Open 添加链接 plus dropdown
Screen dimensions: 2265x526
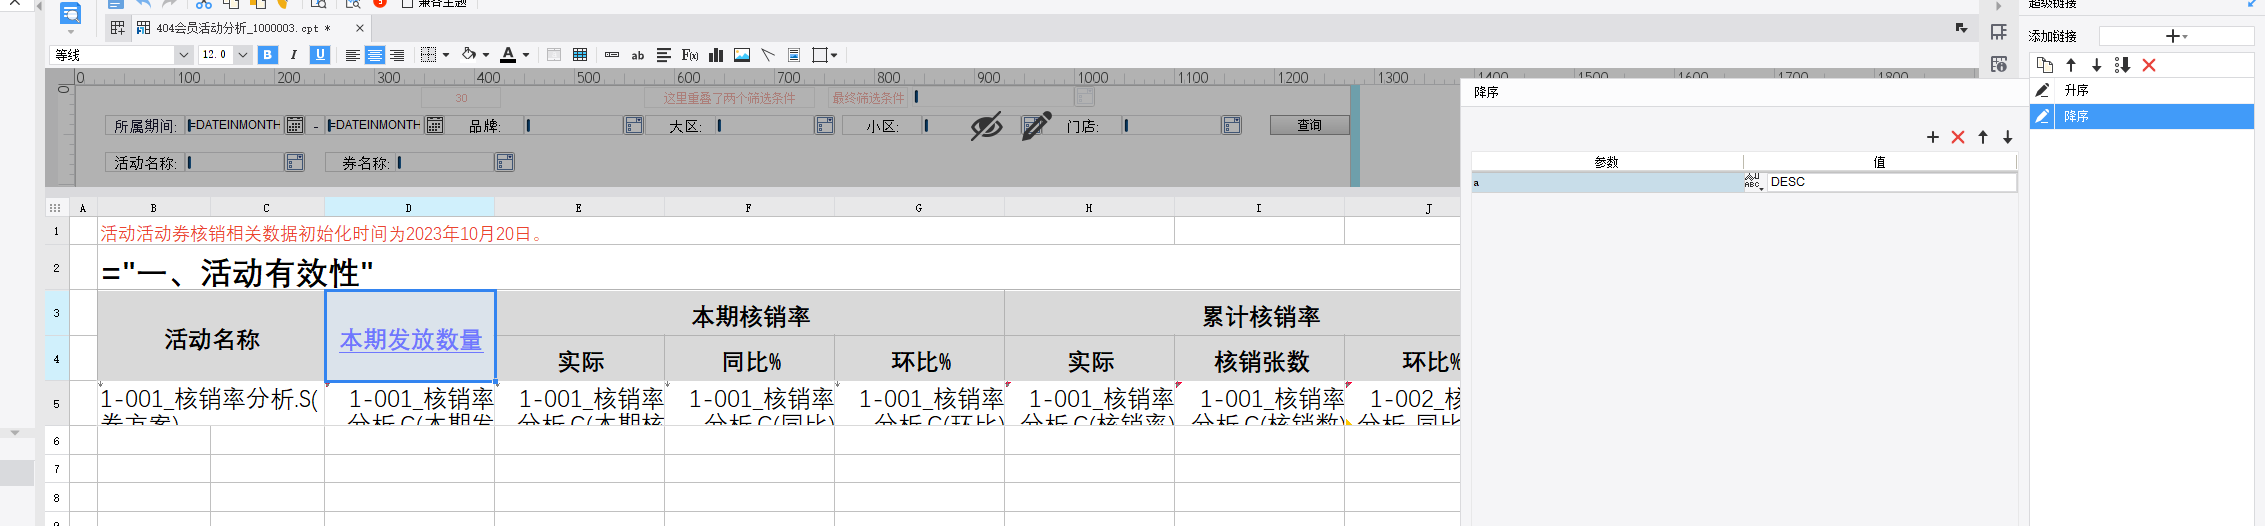2176,36
